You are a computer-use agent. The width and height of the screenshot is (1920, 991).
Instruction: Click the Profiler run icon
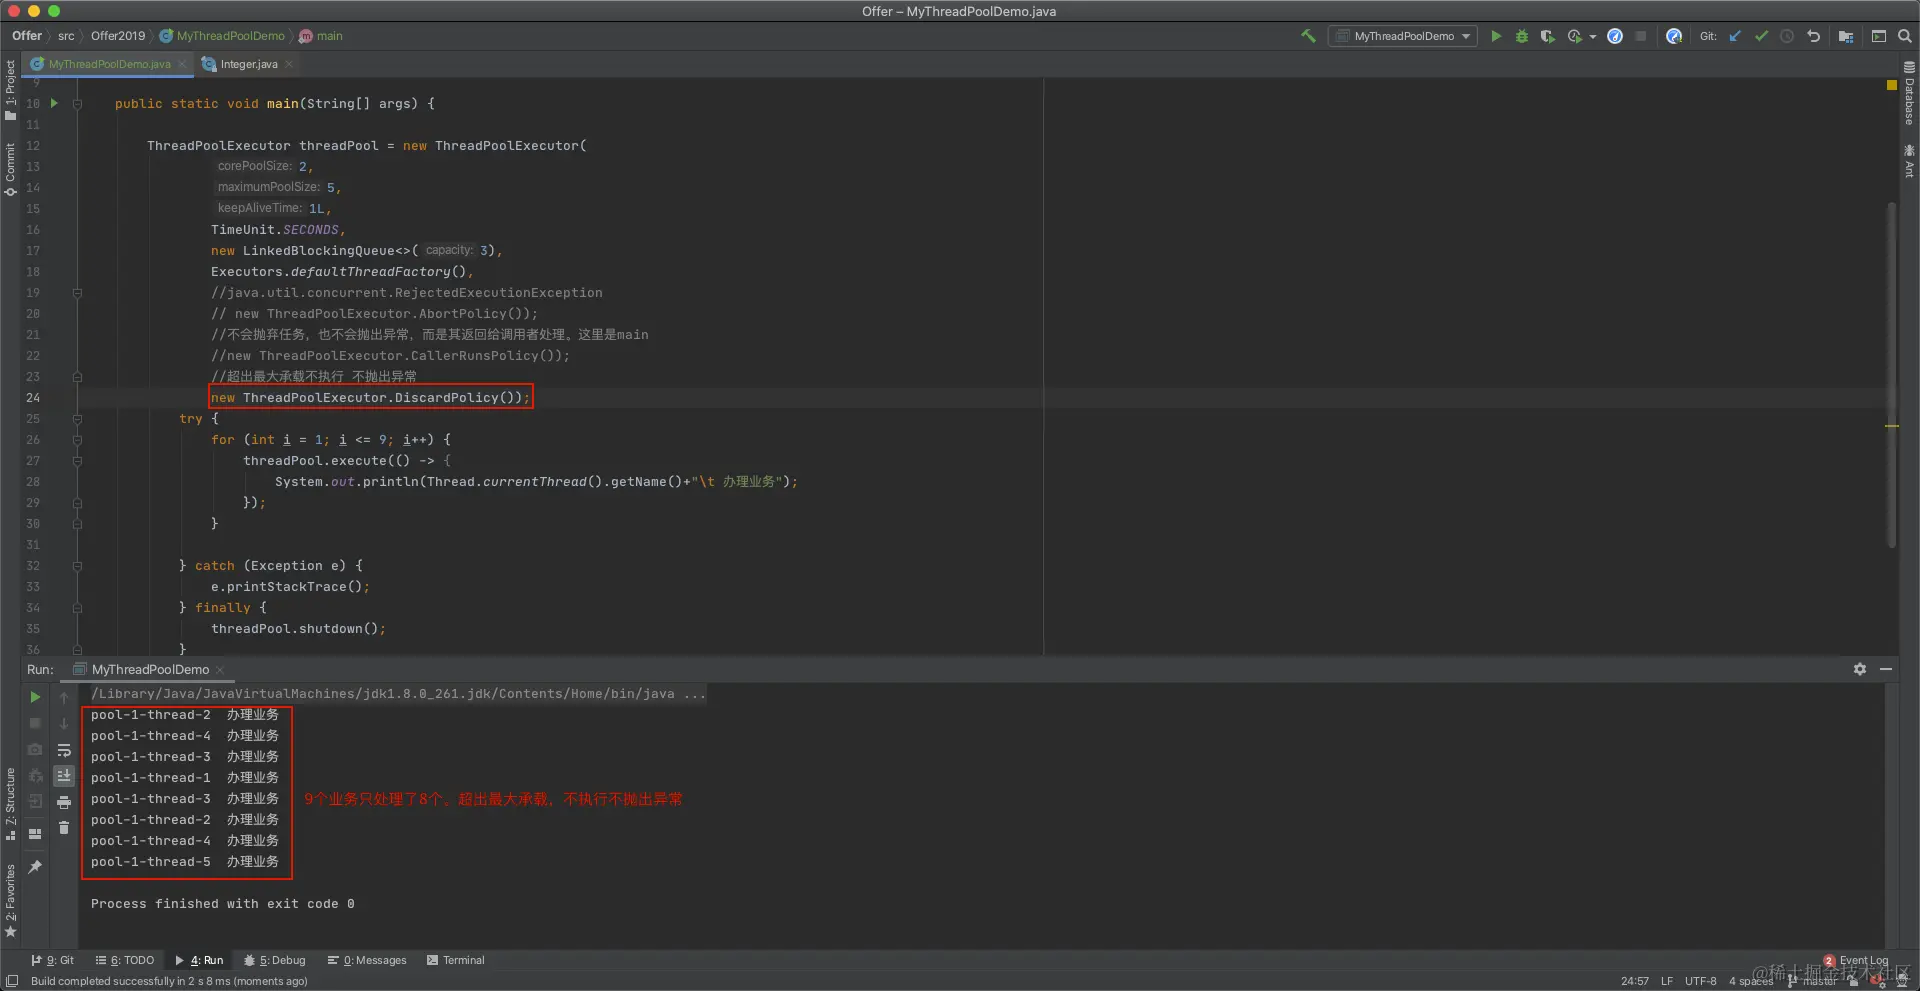tap(1575, 36)
